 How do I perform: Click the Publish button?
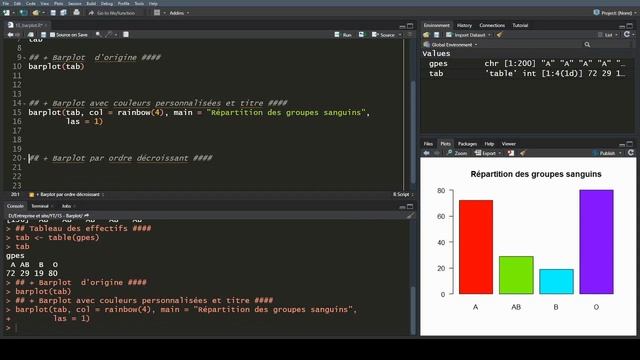coord(604,153)
